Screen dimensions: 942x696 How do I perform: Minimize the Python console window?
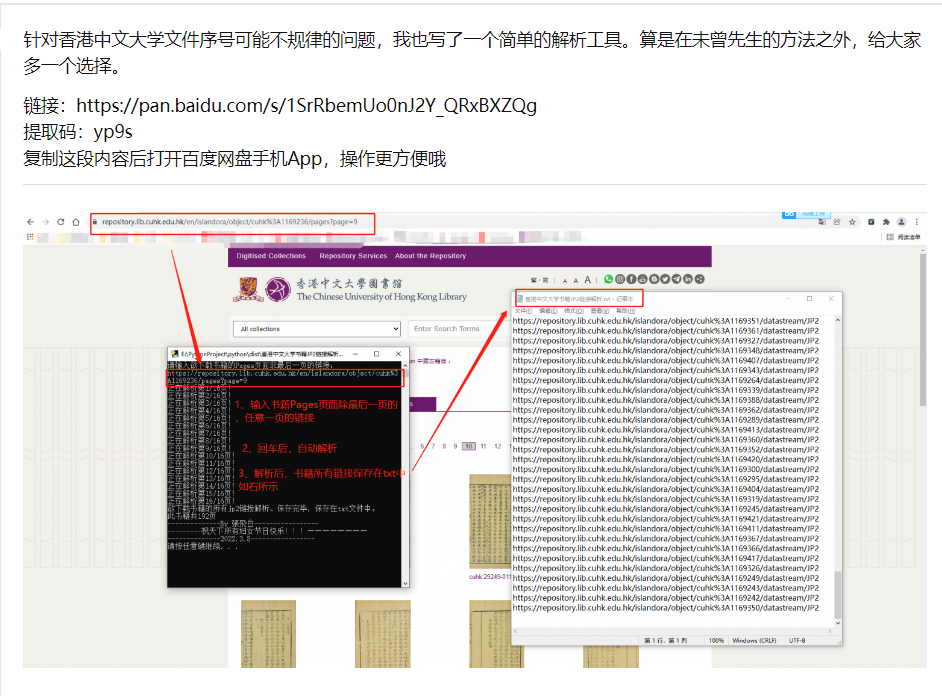[x=356, y=354]
